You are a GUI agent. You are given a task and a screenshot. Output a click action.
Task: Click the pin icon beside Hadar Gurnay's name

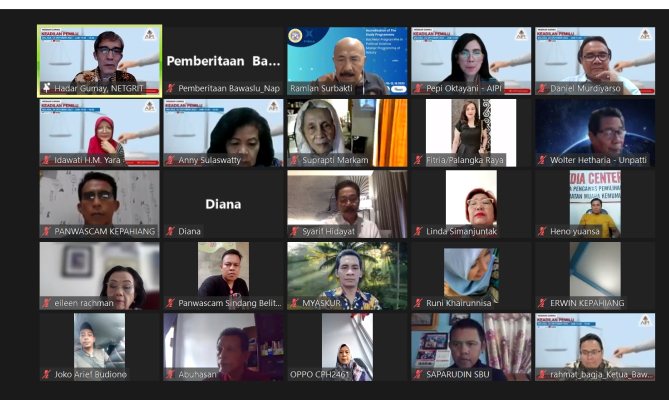pos(47,89)
